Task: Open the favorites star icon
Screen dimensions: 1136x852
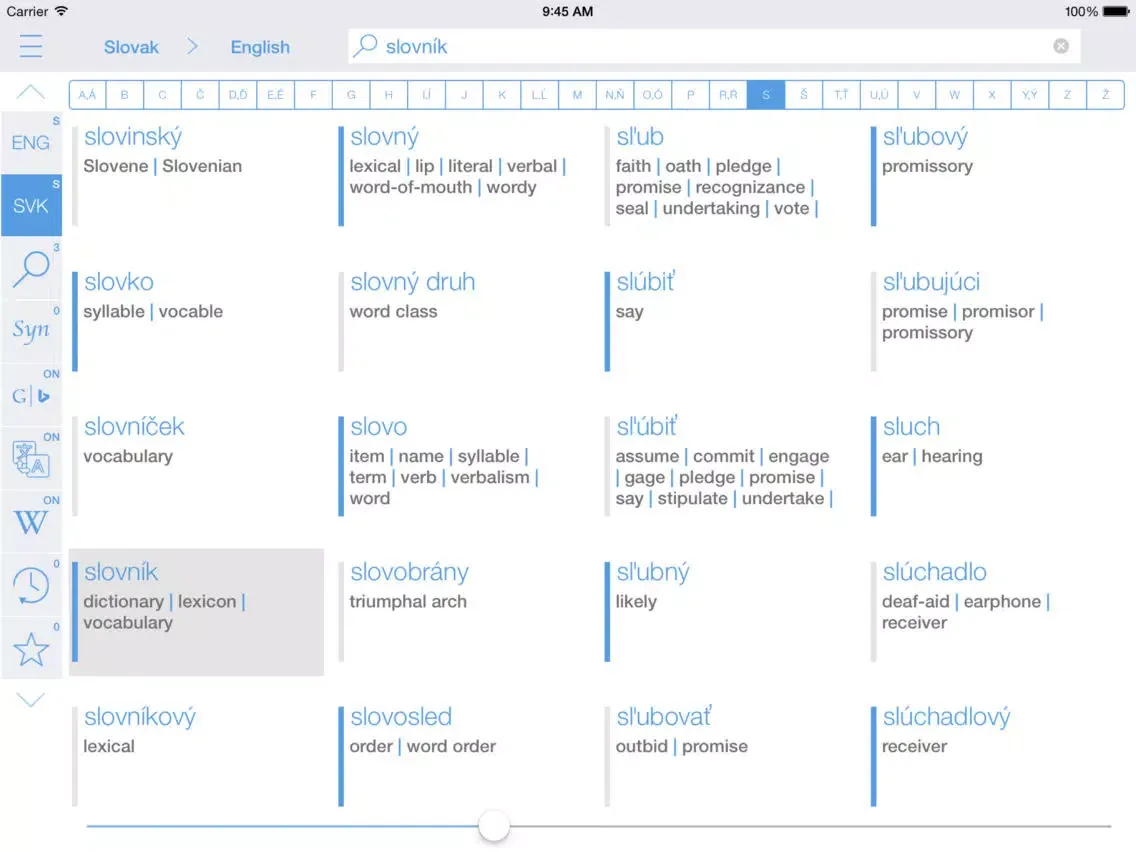Action: point(31,649)
